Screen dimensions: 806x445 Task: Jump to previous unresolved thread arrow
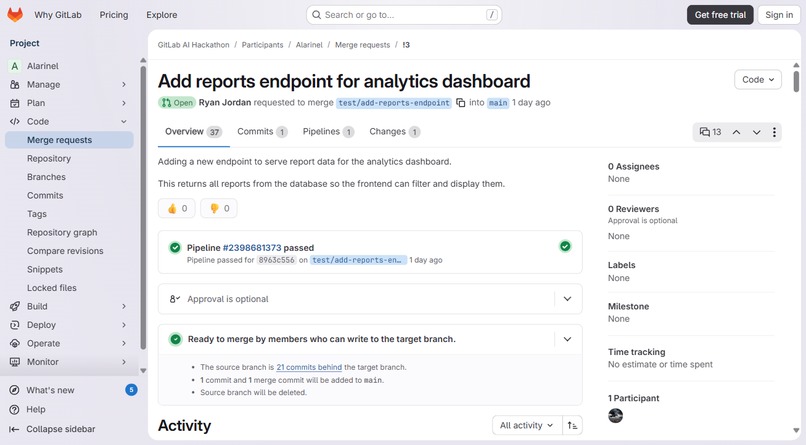tap(736, 132)
